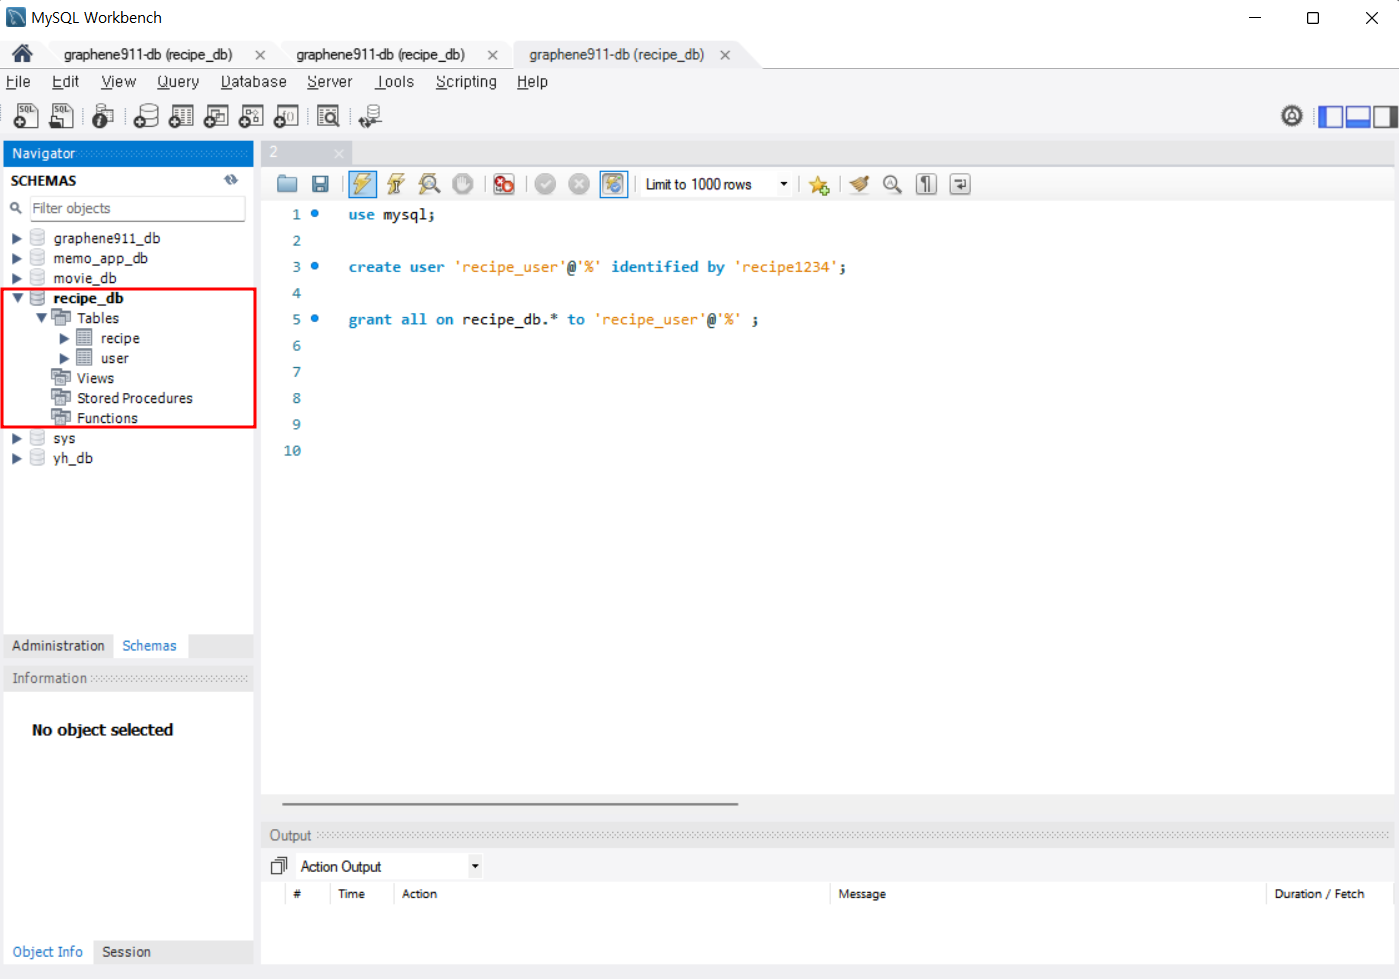This screenshot has width=1399, height=979.
Task: Toggle bottom output panel visibility
Action: 1358,117
